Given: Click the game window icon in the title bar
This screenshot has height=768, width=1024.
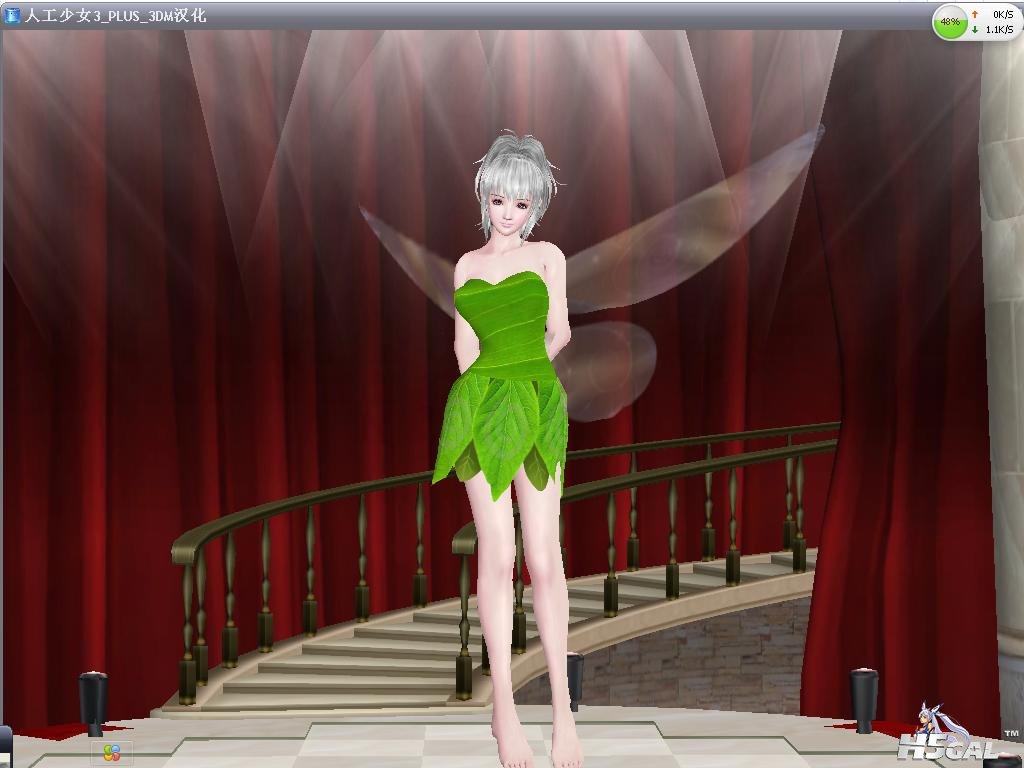Looking at the screenshot, I should coord(12,15).
